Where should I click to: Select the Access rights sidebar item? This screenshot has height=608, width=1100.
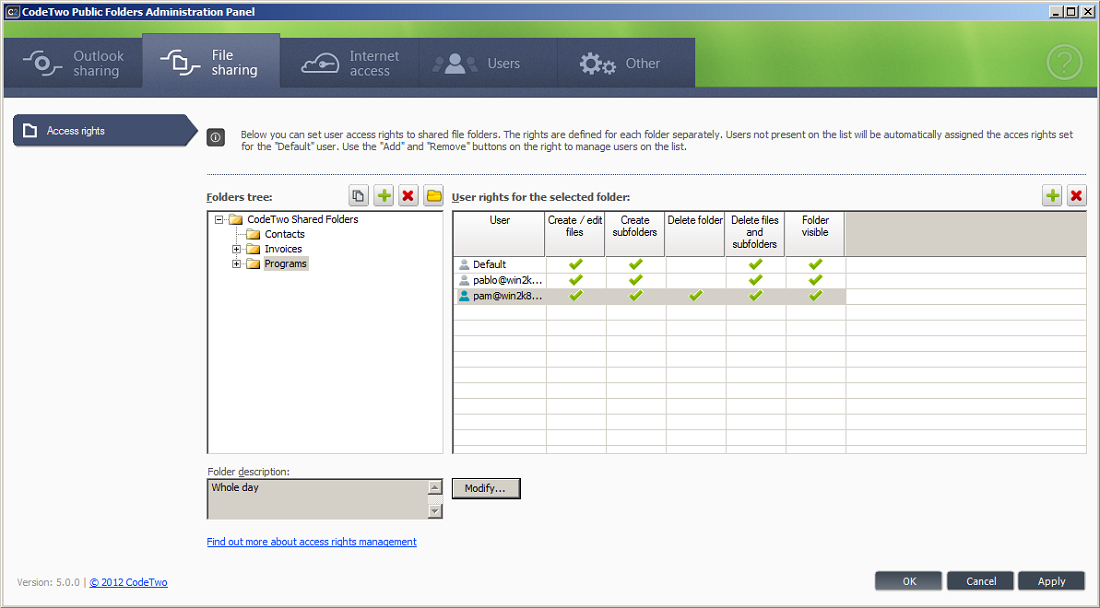coord(105,130)
